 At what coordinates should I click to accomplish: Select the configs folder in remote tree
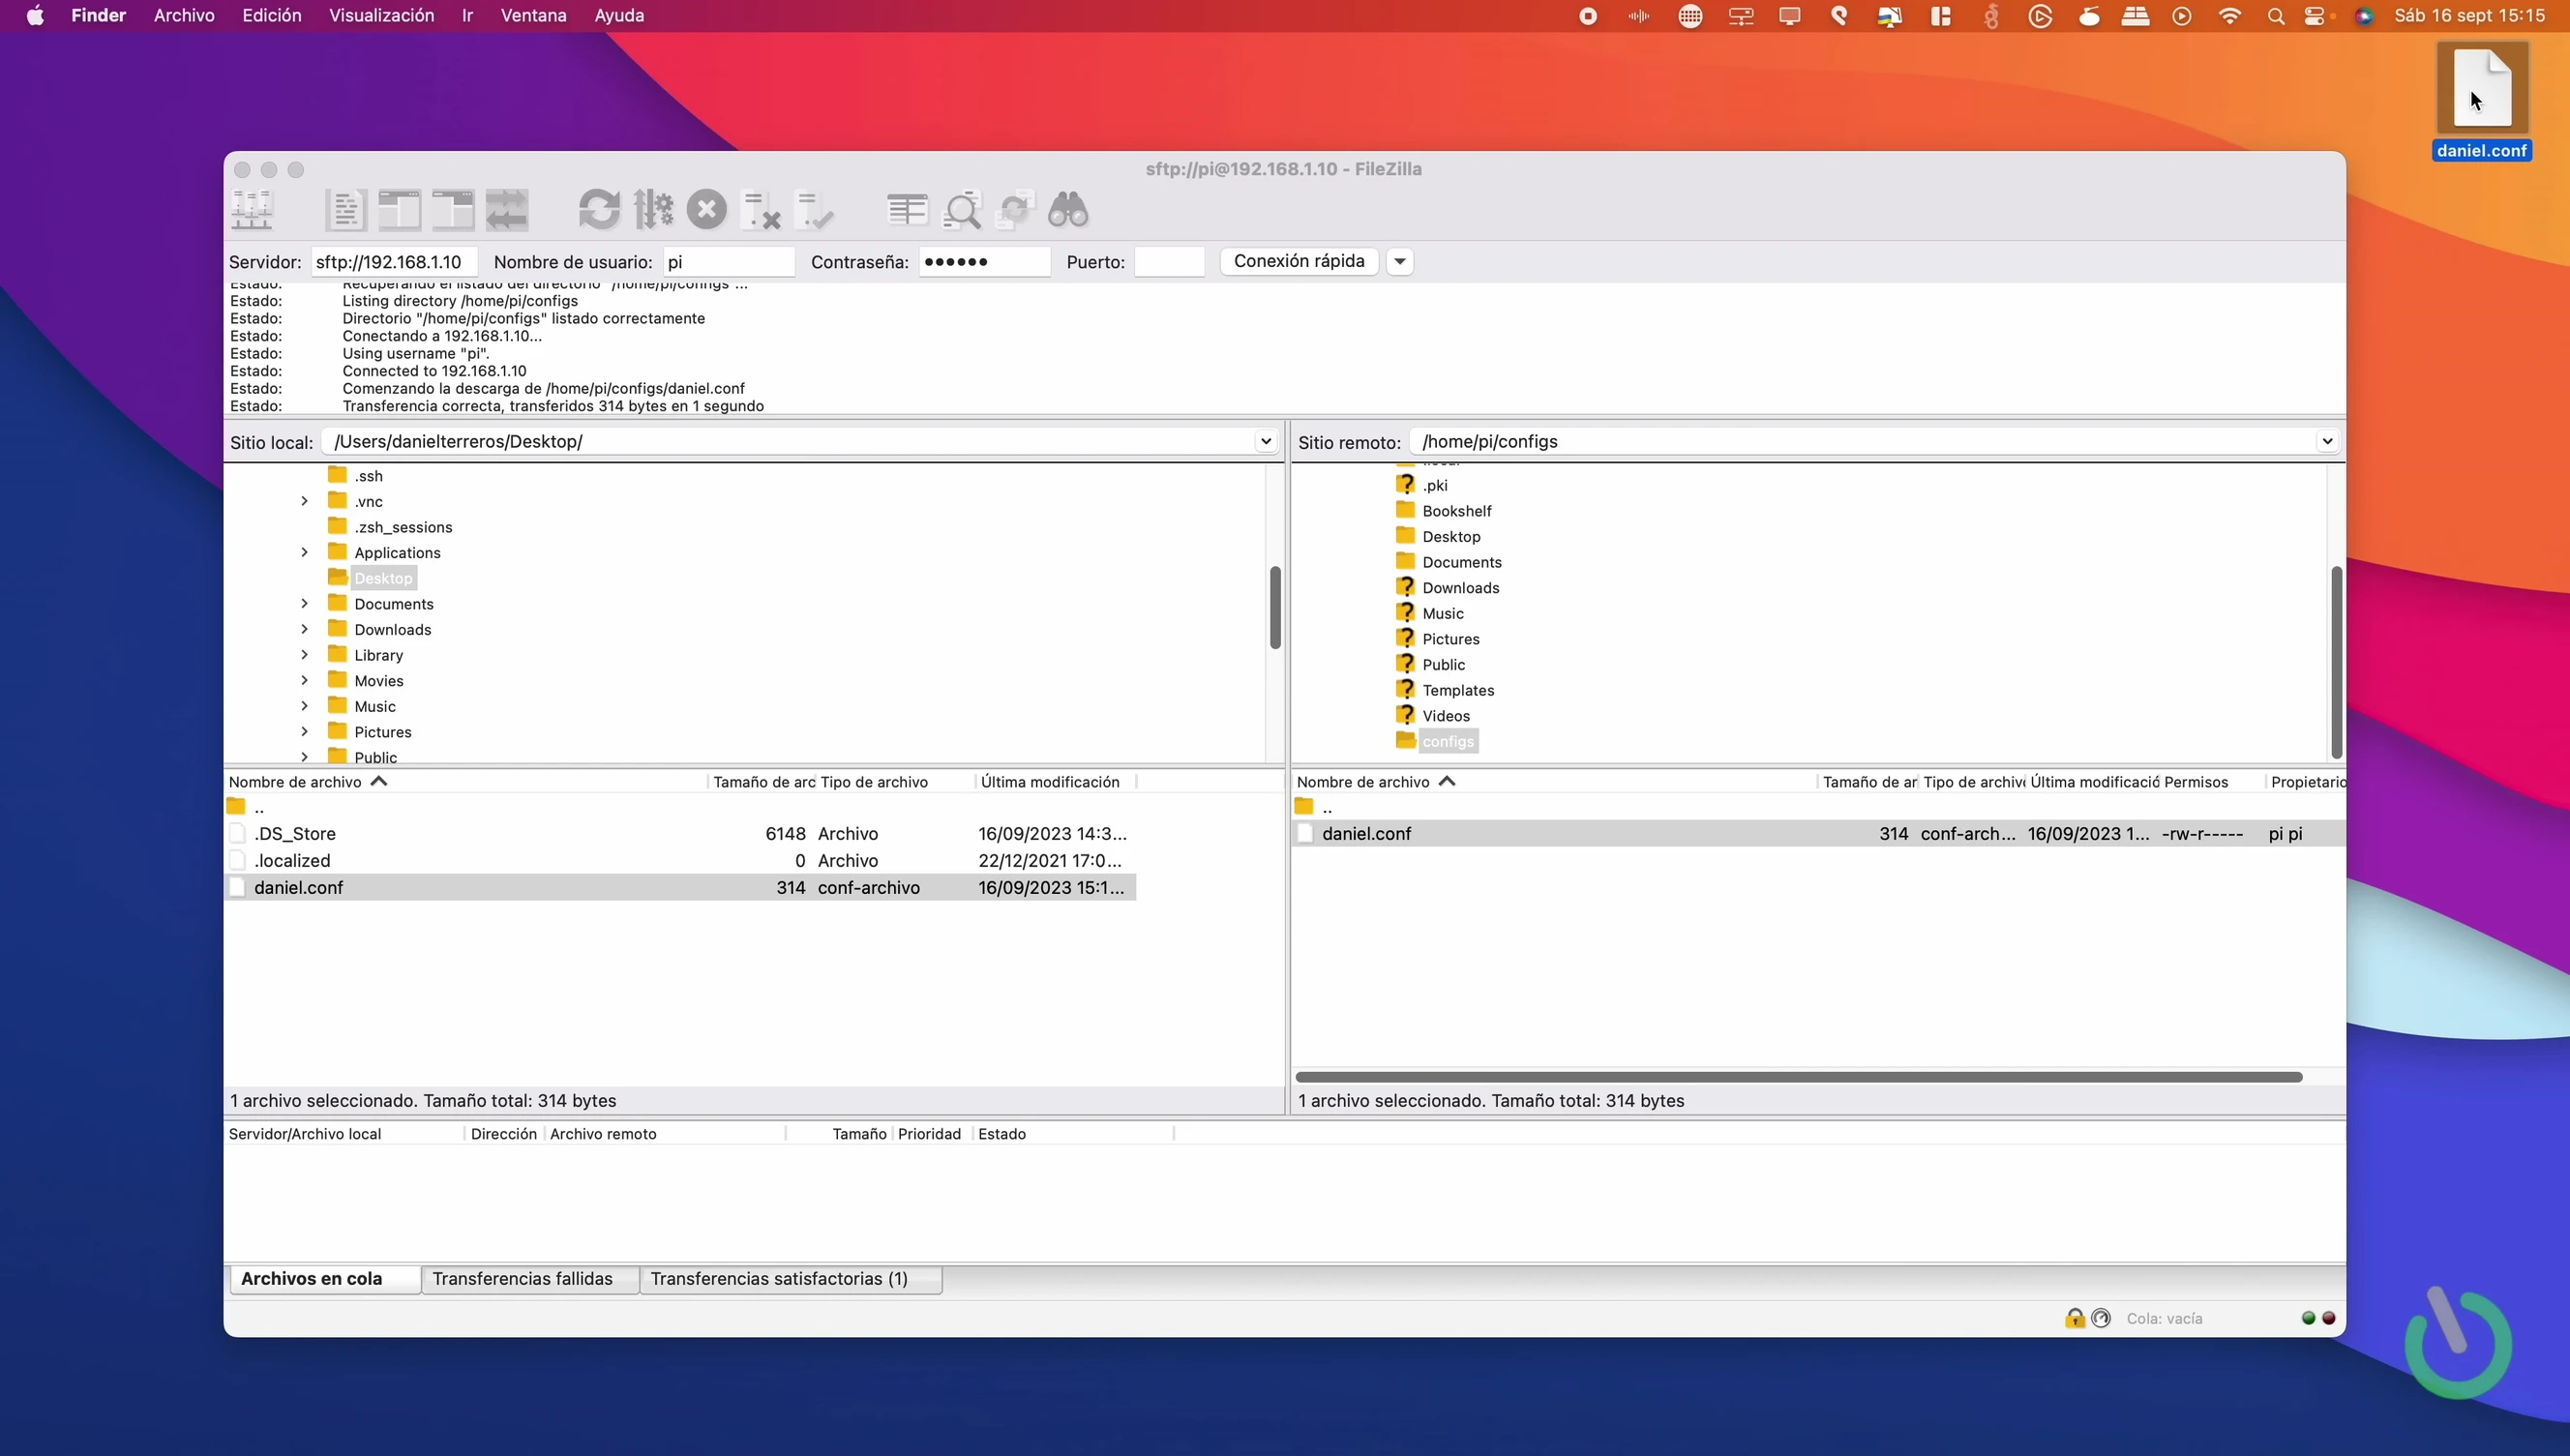1447,741
